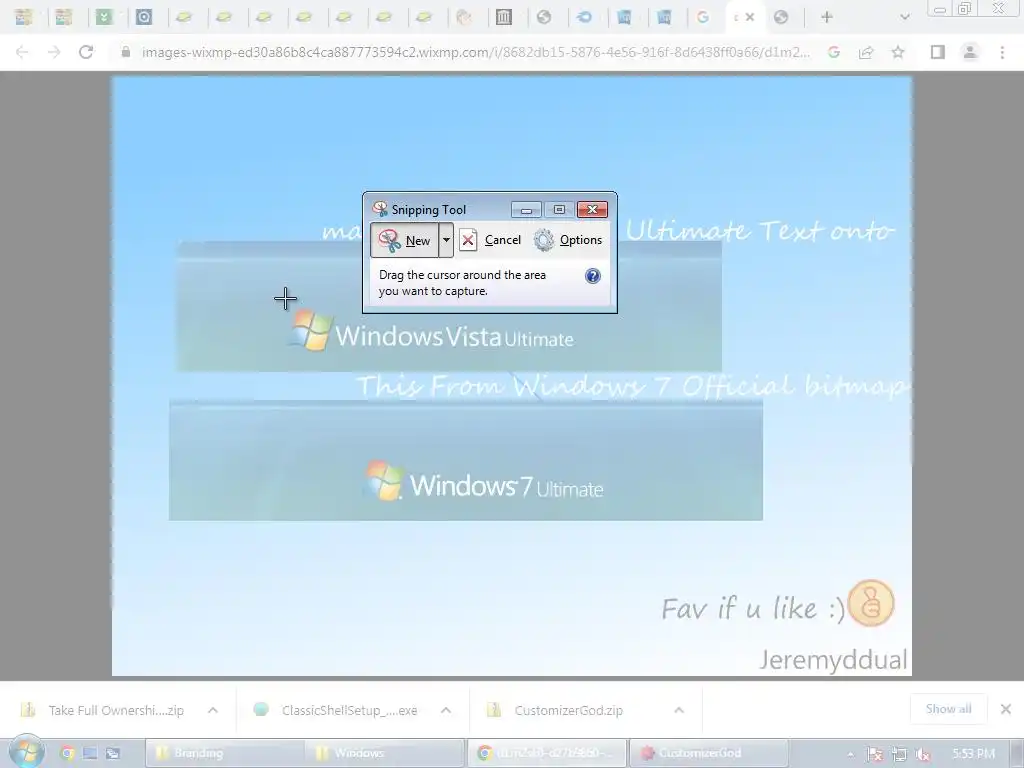Screen dimensions: 1024x768
Task: Open the Chrome profile avatar menu
Action: (970, 52)
